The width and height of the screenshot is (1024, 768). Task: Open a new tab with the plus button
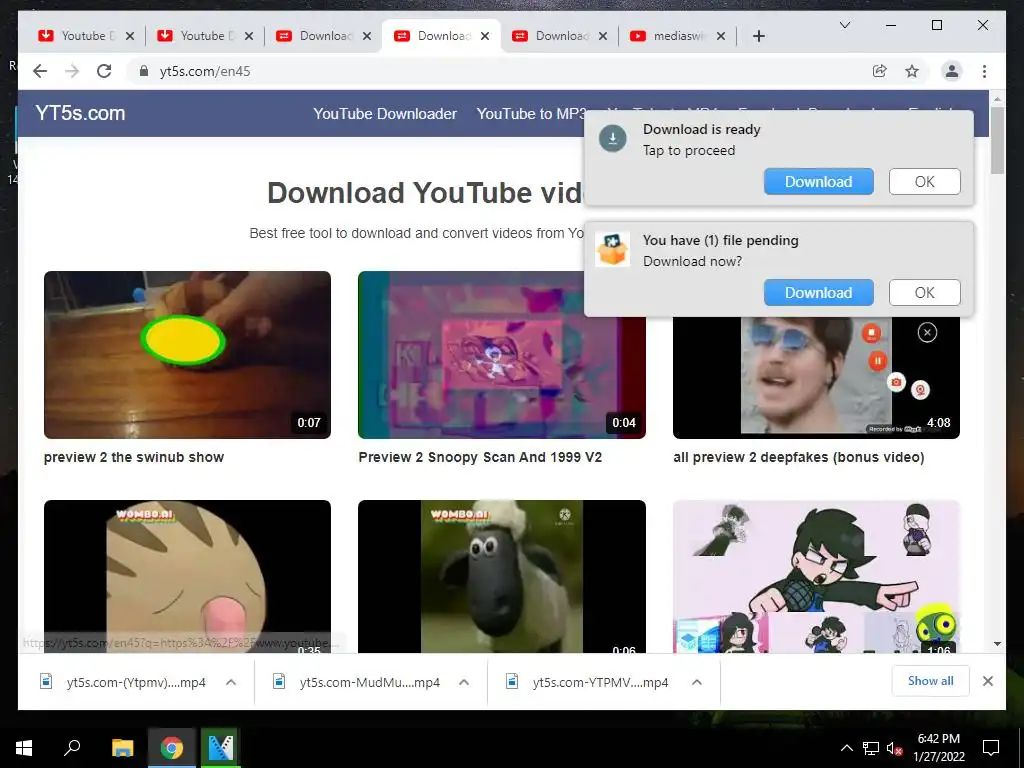pos(758,36)
